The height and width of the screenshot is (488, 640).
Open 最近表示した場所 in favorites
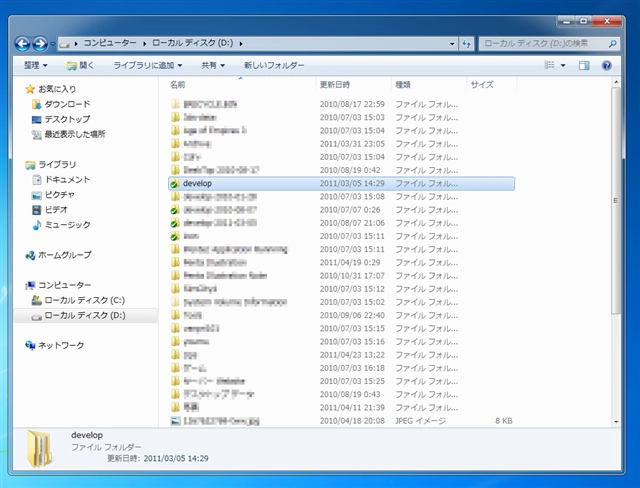point(75,134)
